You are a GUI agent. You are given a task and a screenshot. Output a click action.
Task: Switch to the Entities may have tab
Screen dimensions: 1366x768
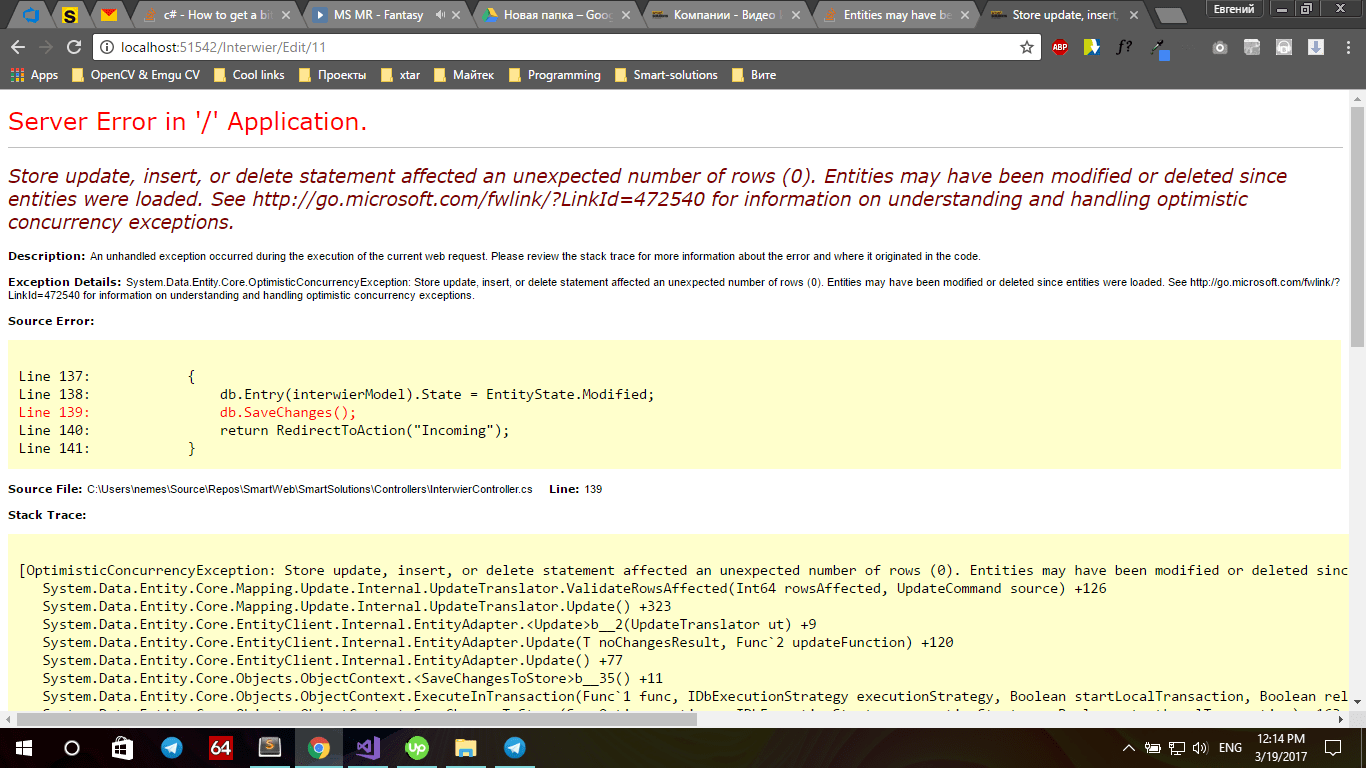(898, 15)
